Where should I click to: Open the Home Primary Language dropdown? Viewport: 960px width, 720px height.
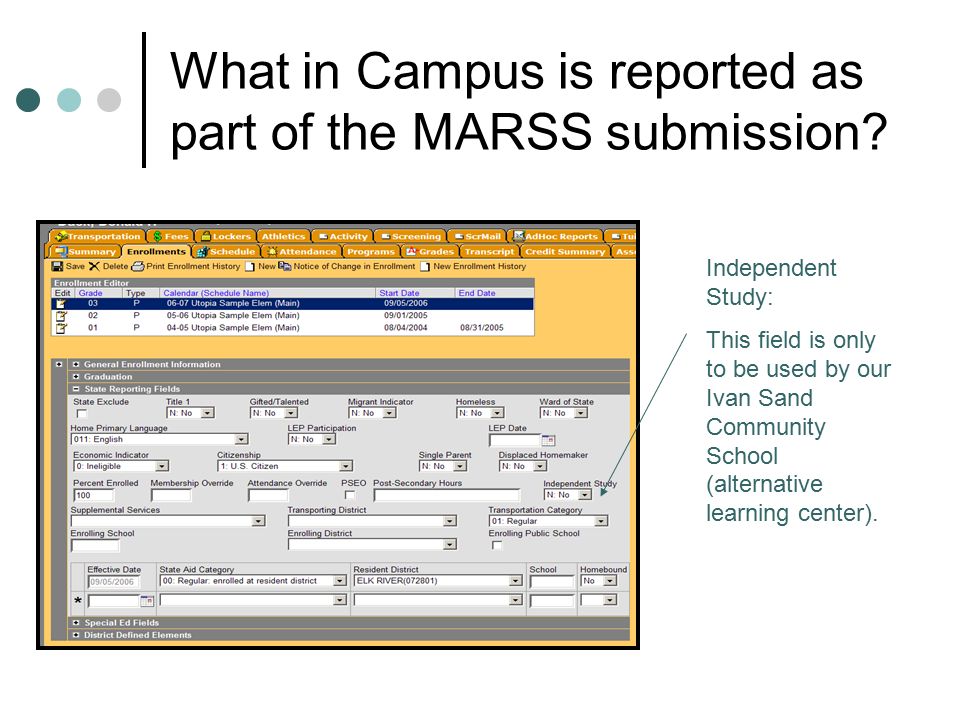[241, 440]
